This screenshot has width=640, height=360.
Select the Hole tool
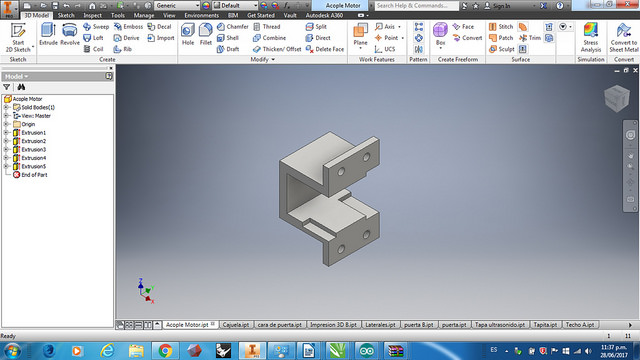[x=188, y=34]
